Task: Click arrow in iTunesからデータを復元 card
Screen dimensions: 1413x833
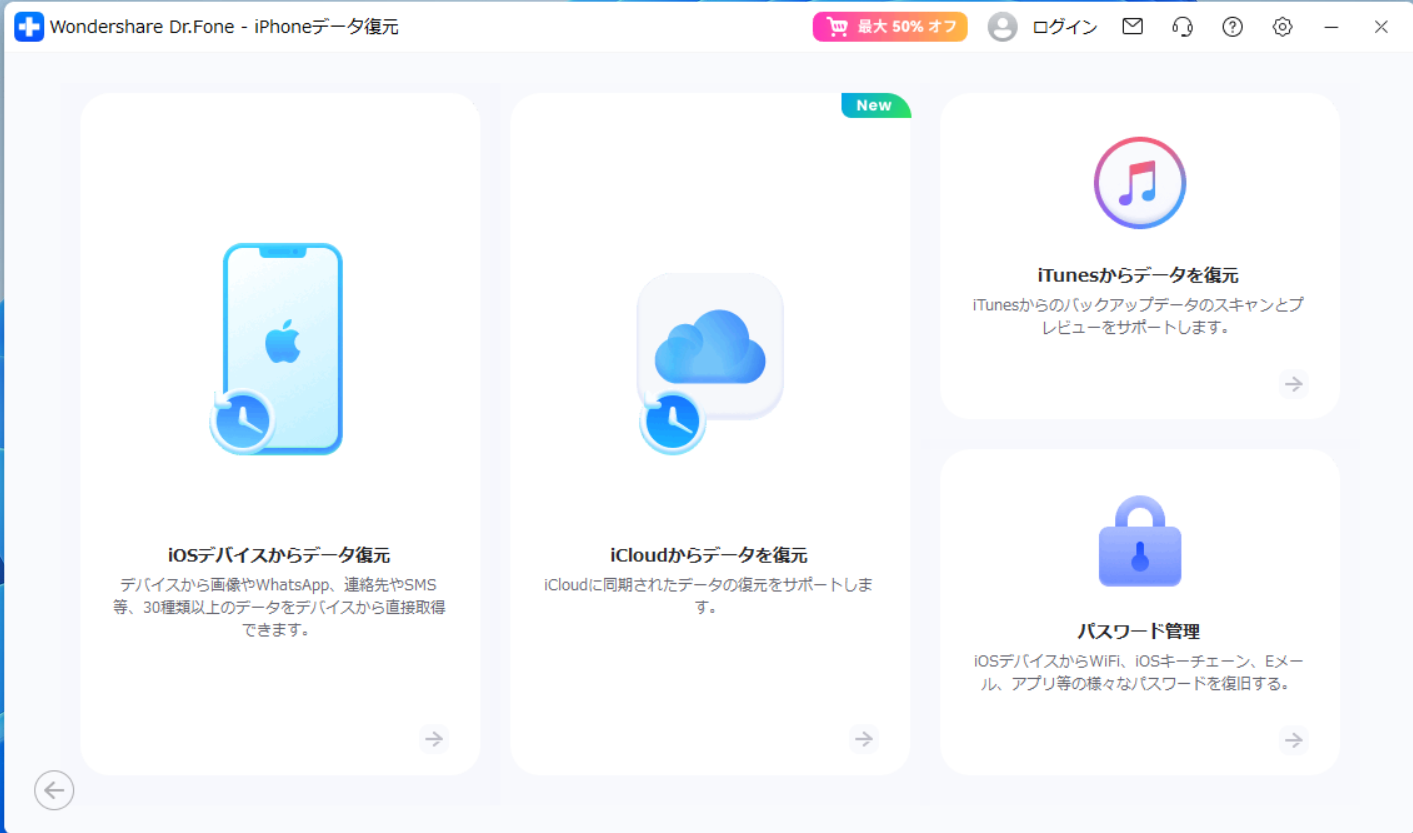Action: tap(1294, 384)
